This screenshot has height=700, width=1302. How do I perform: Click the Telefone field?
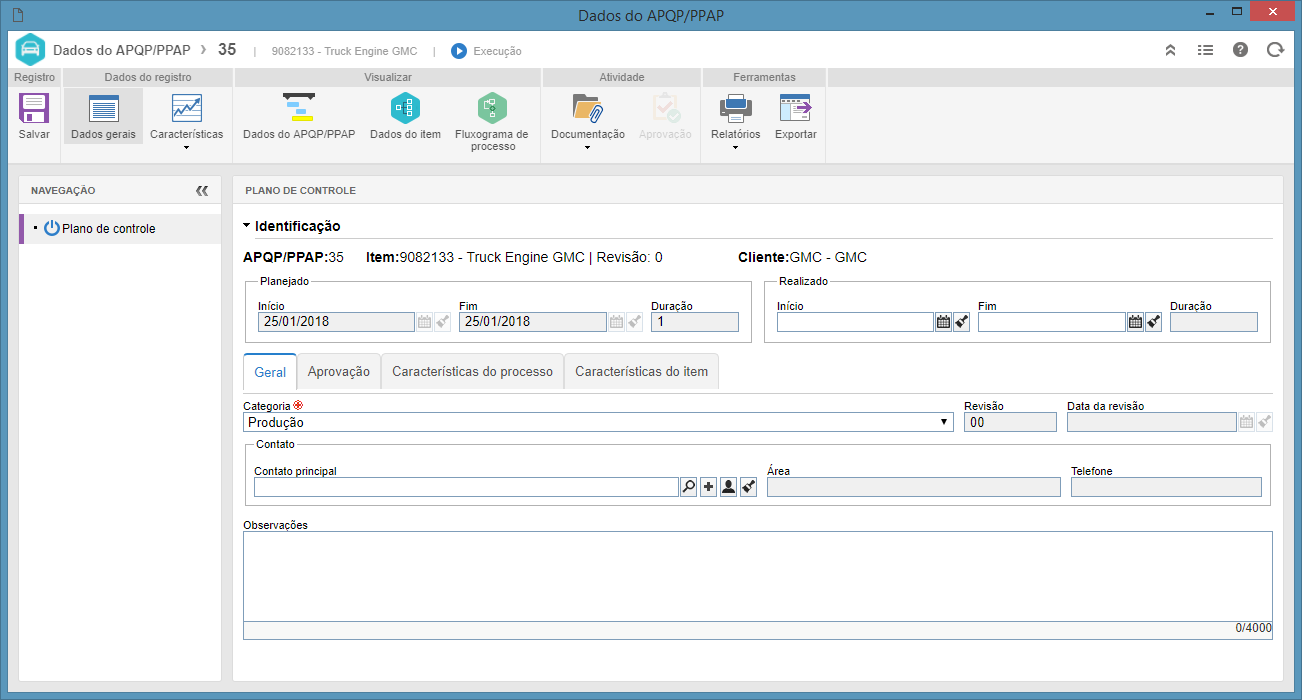pyautogui.click(x=1166, y=487)
